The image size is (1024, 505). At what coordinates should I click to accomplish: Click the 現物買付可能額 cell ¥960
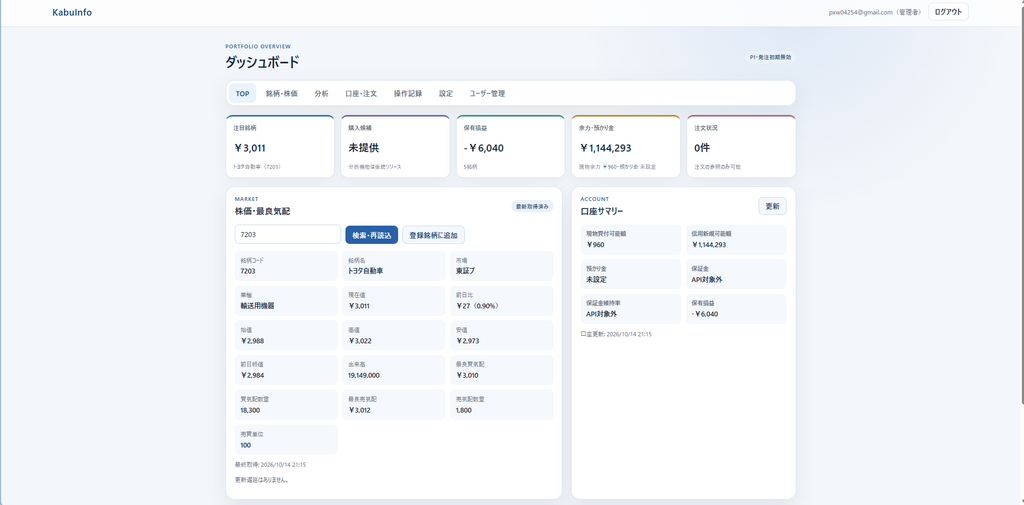(x=631, y=239)
